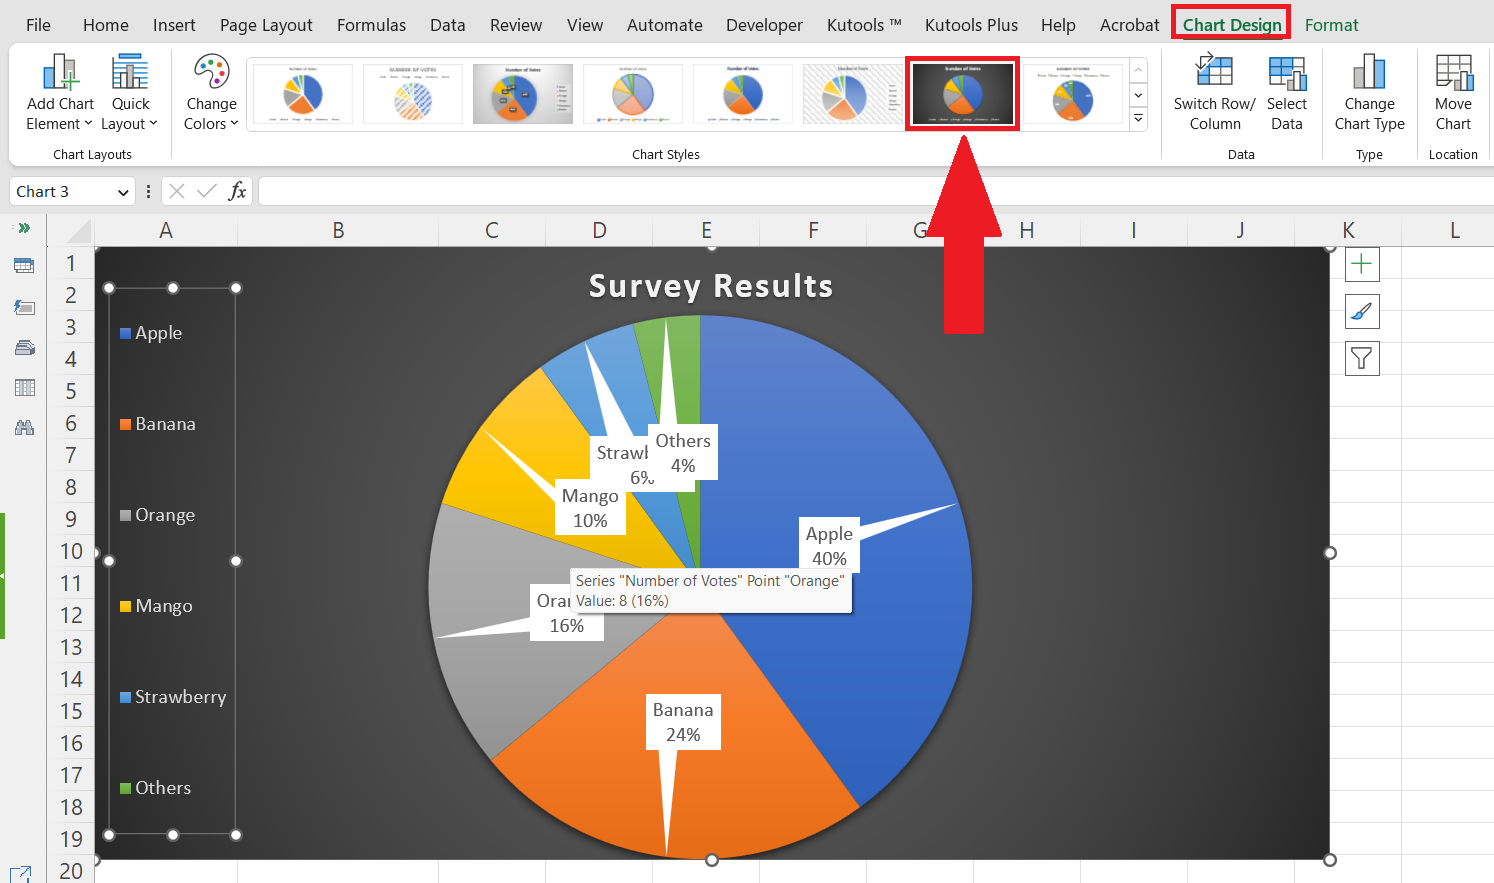This screenshot has height=883, width=1494.
Task: Select the Strawberry legend entry
Action: click(173, 697)
